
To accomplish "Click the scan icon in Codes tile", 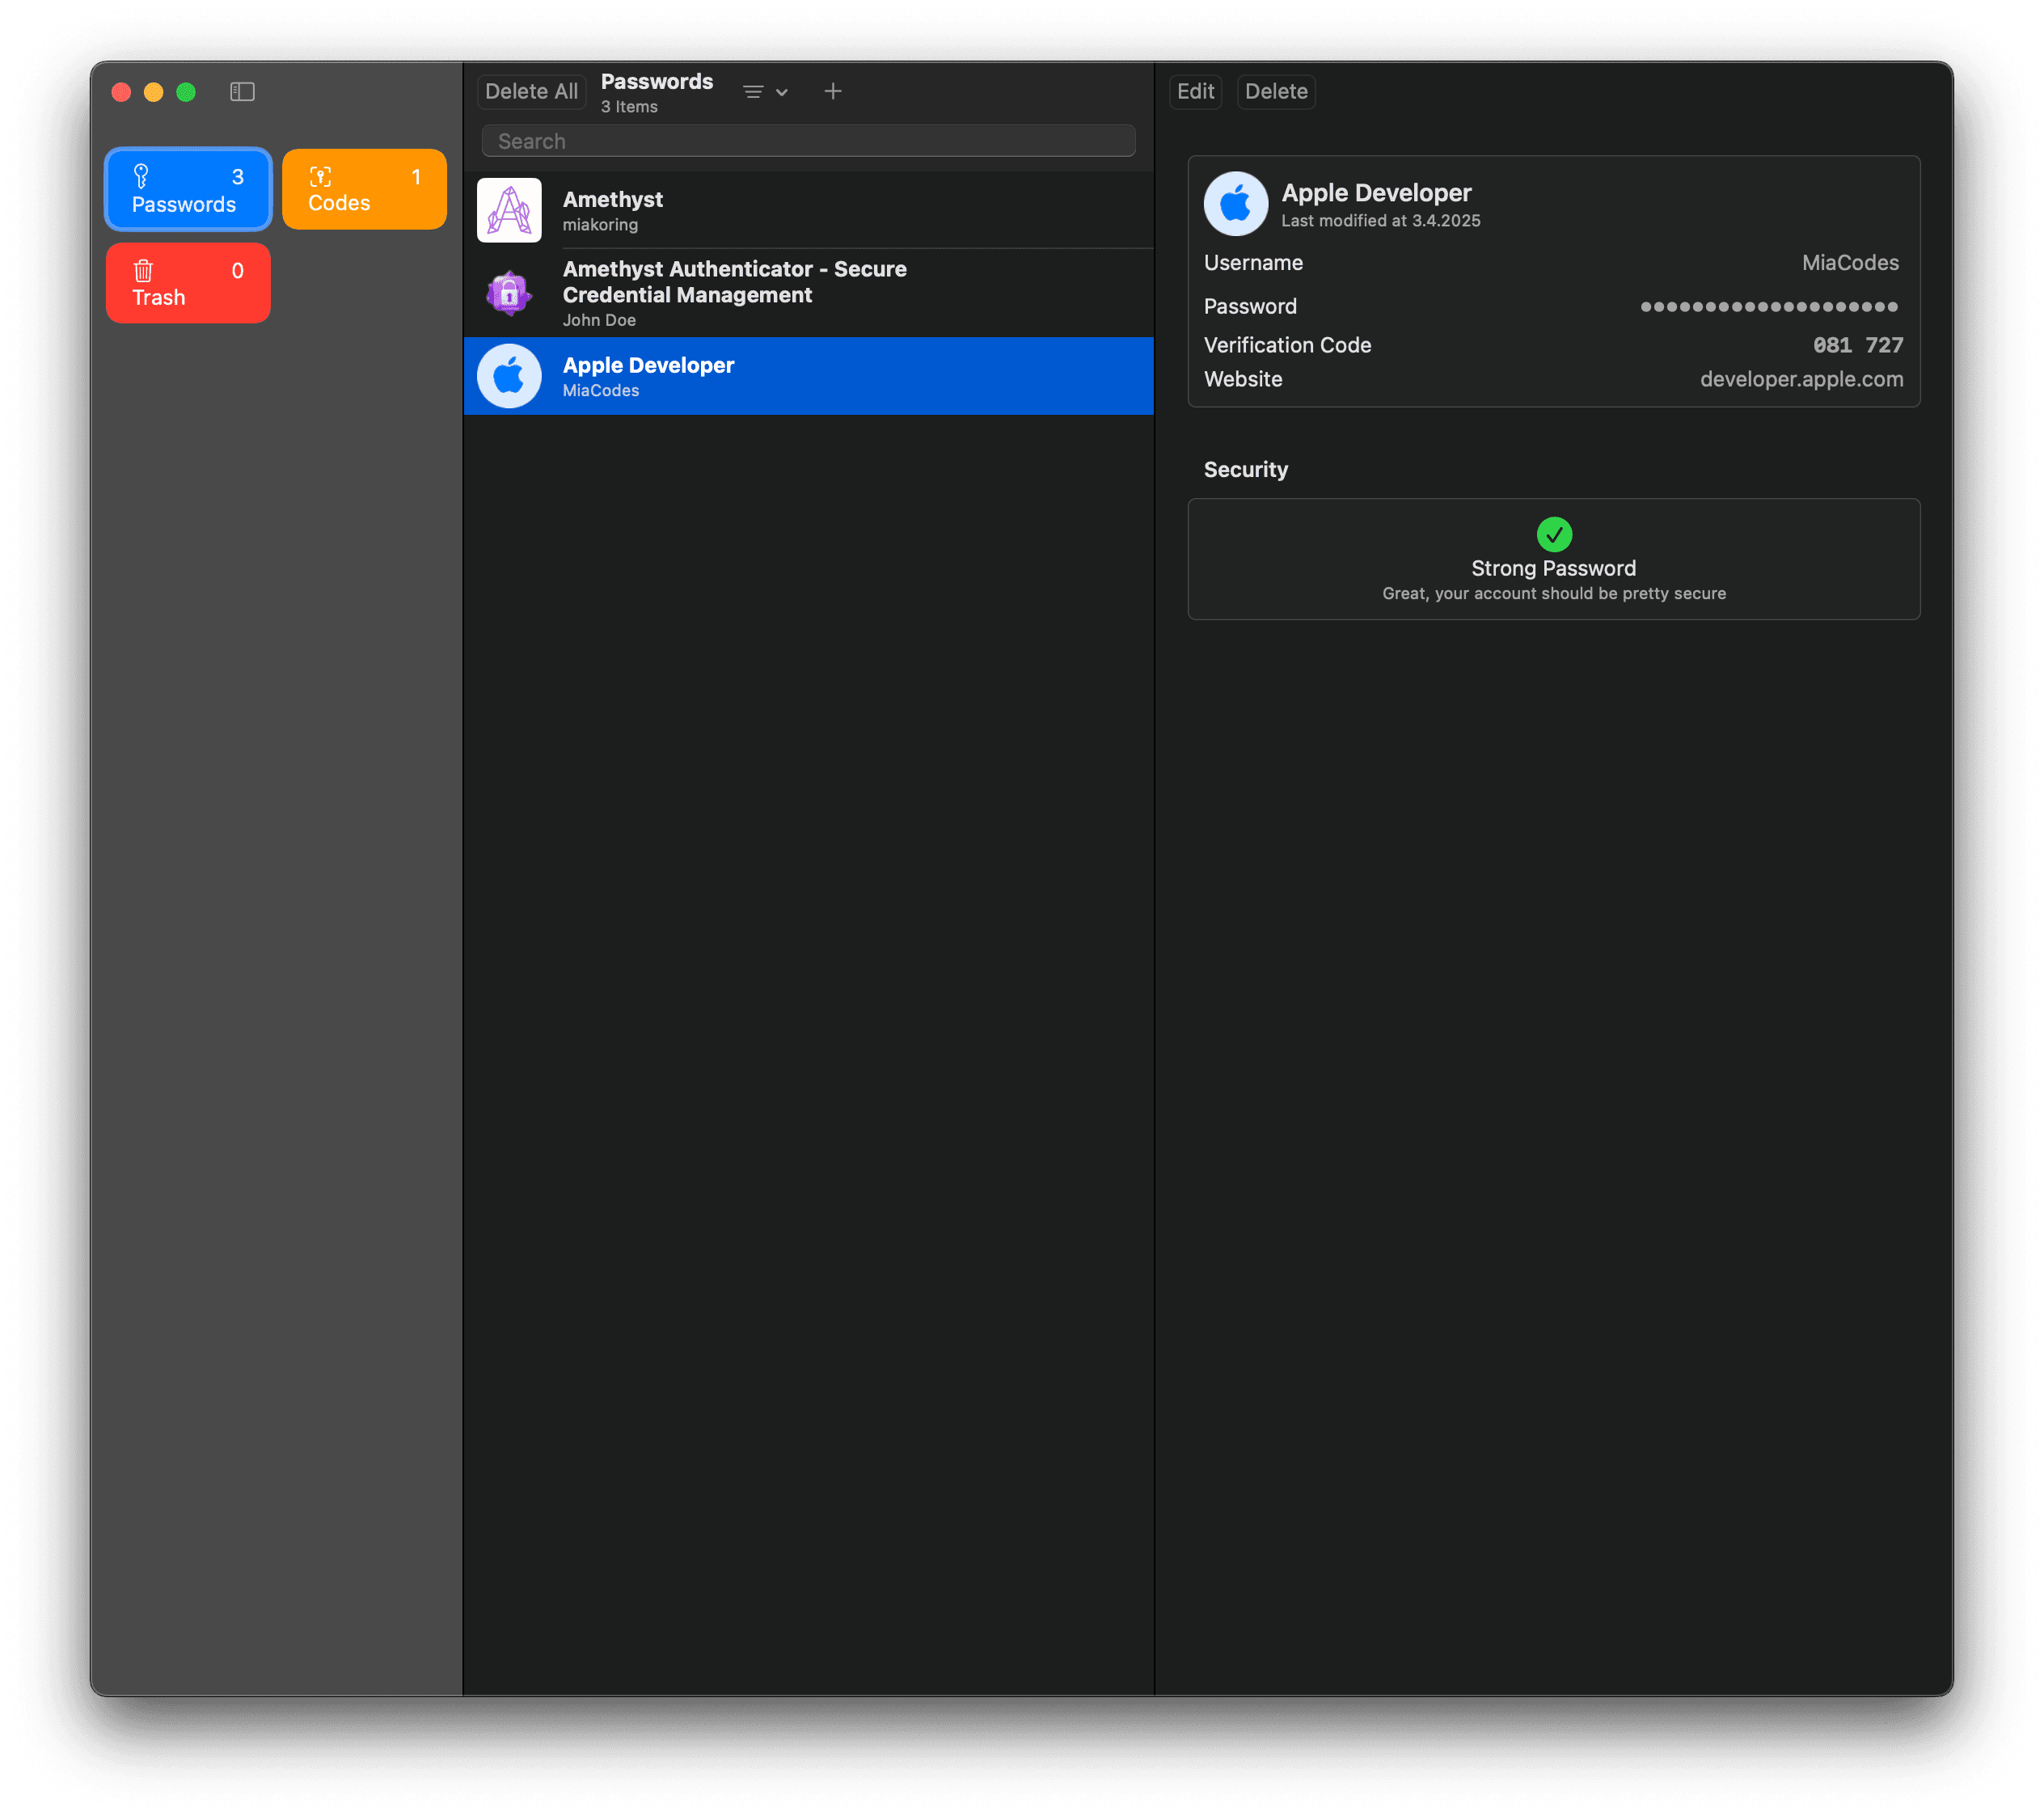I will (x=320, y=177).
